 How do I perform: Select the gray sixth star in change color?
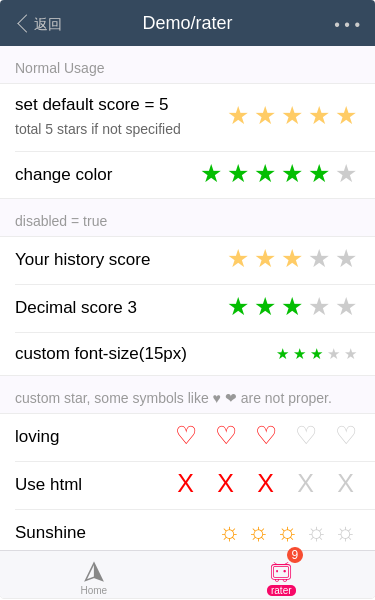coord(346,174)
